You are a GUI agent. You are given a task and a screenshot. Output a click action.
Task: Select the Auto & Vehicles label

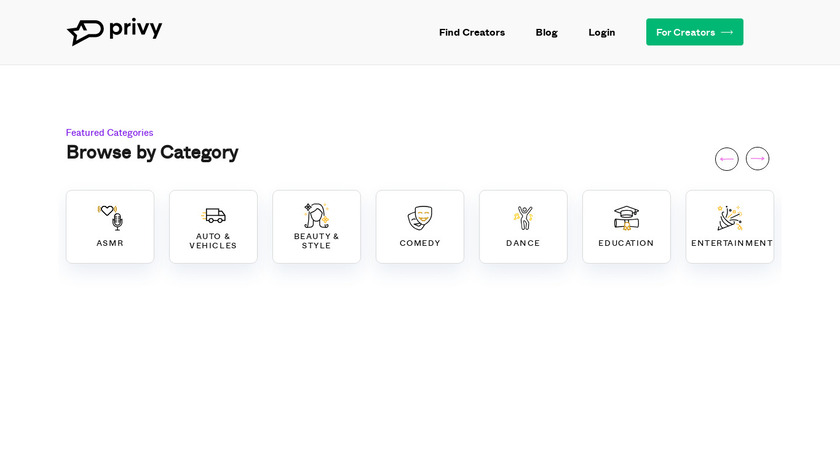pyautogui.click(x=213, y=241)
